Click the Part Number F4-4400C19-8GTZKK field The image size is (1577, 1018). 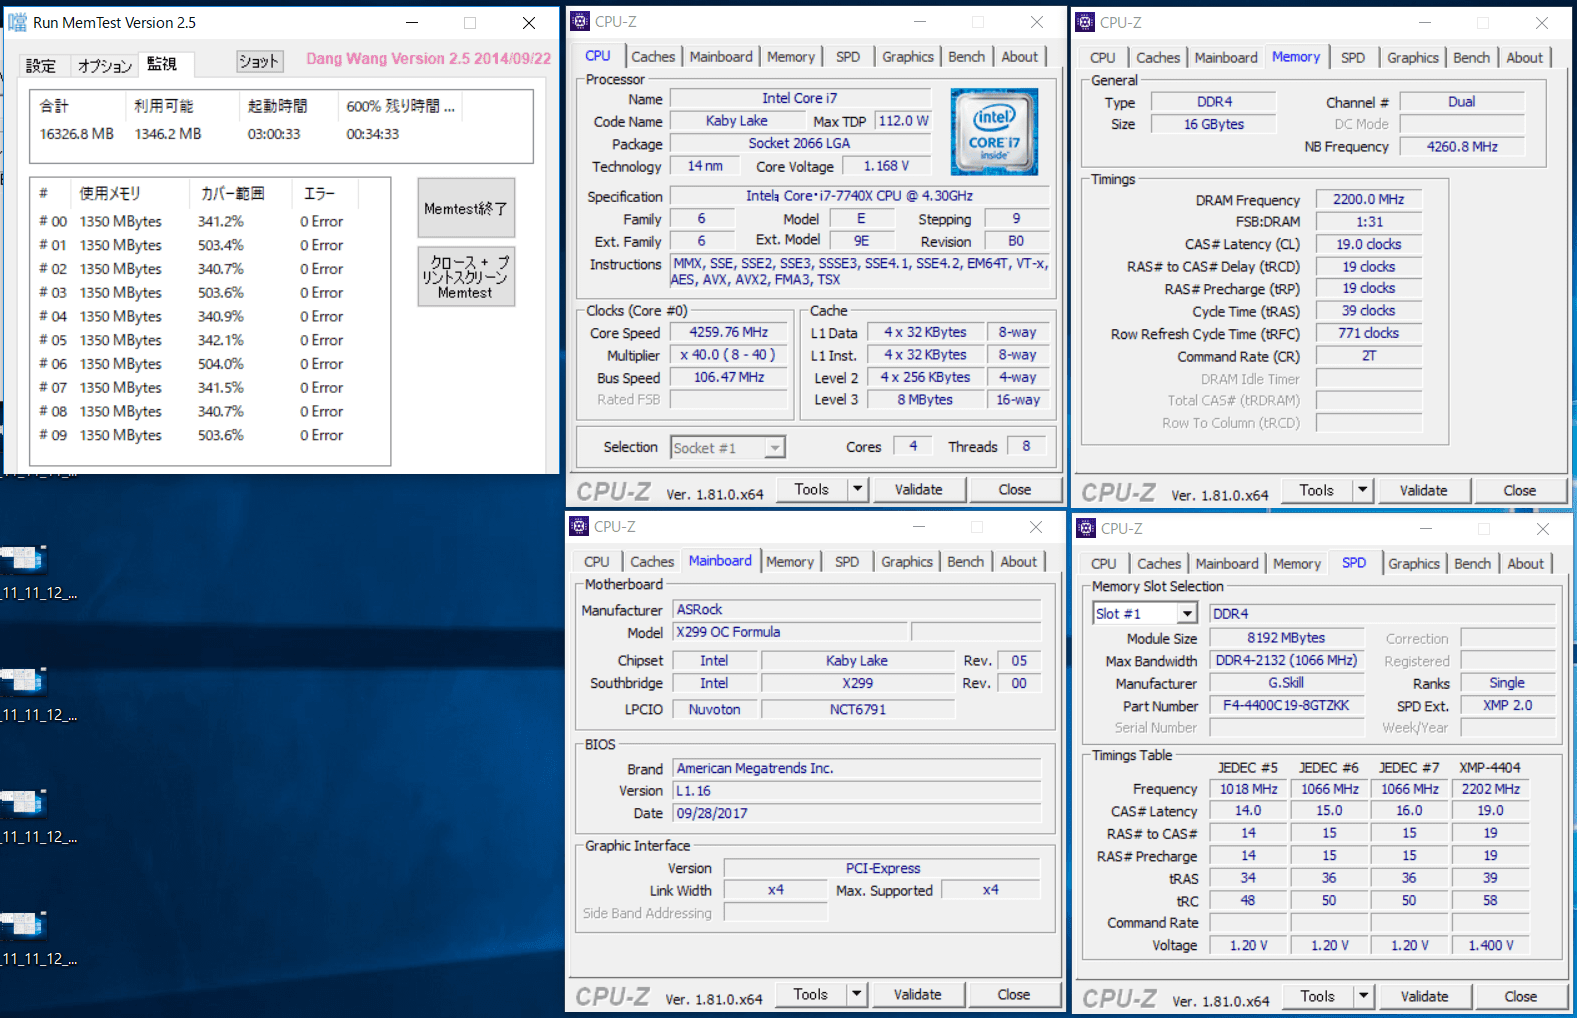click(1286, 705)
